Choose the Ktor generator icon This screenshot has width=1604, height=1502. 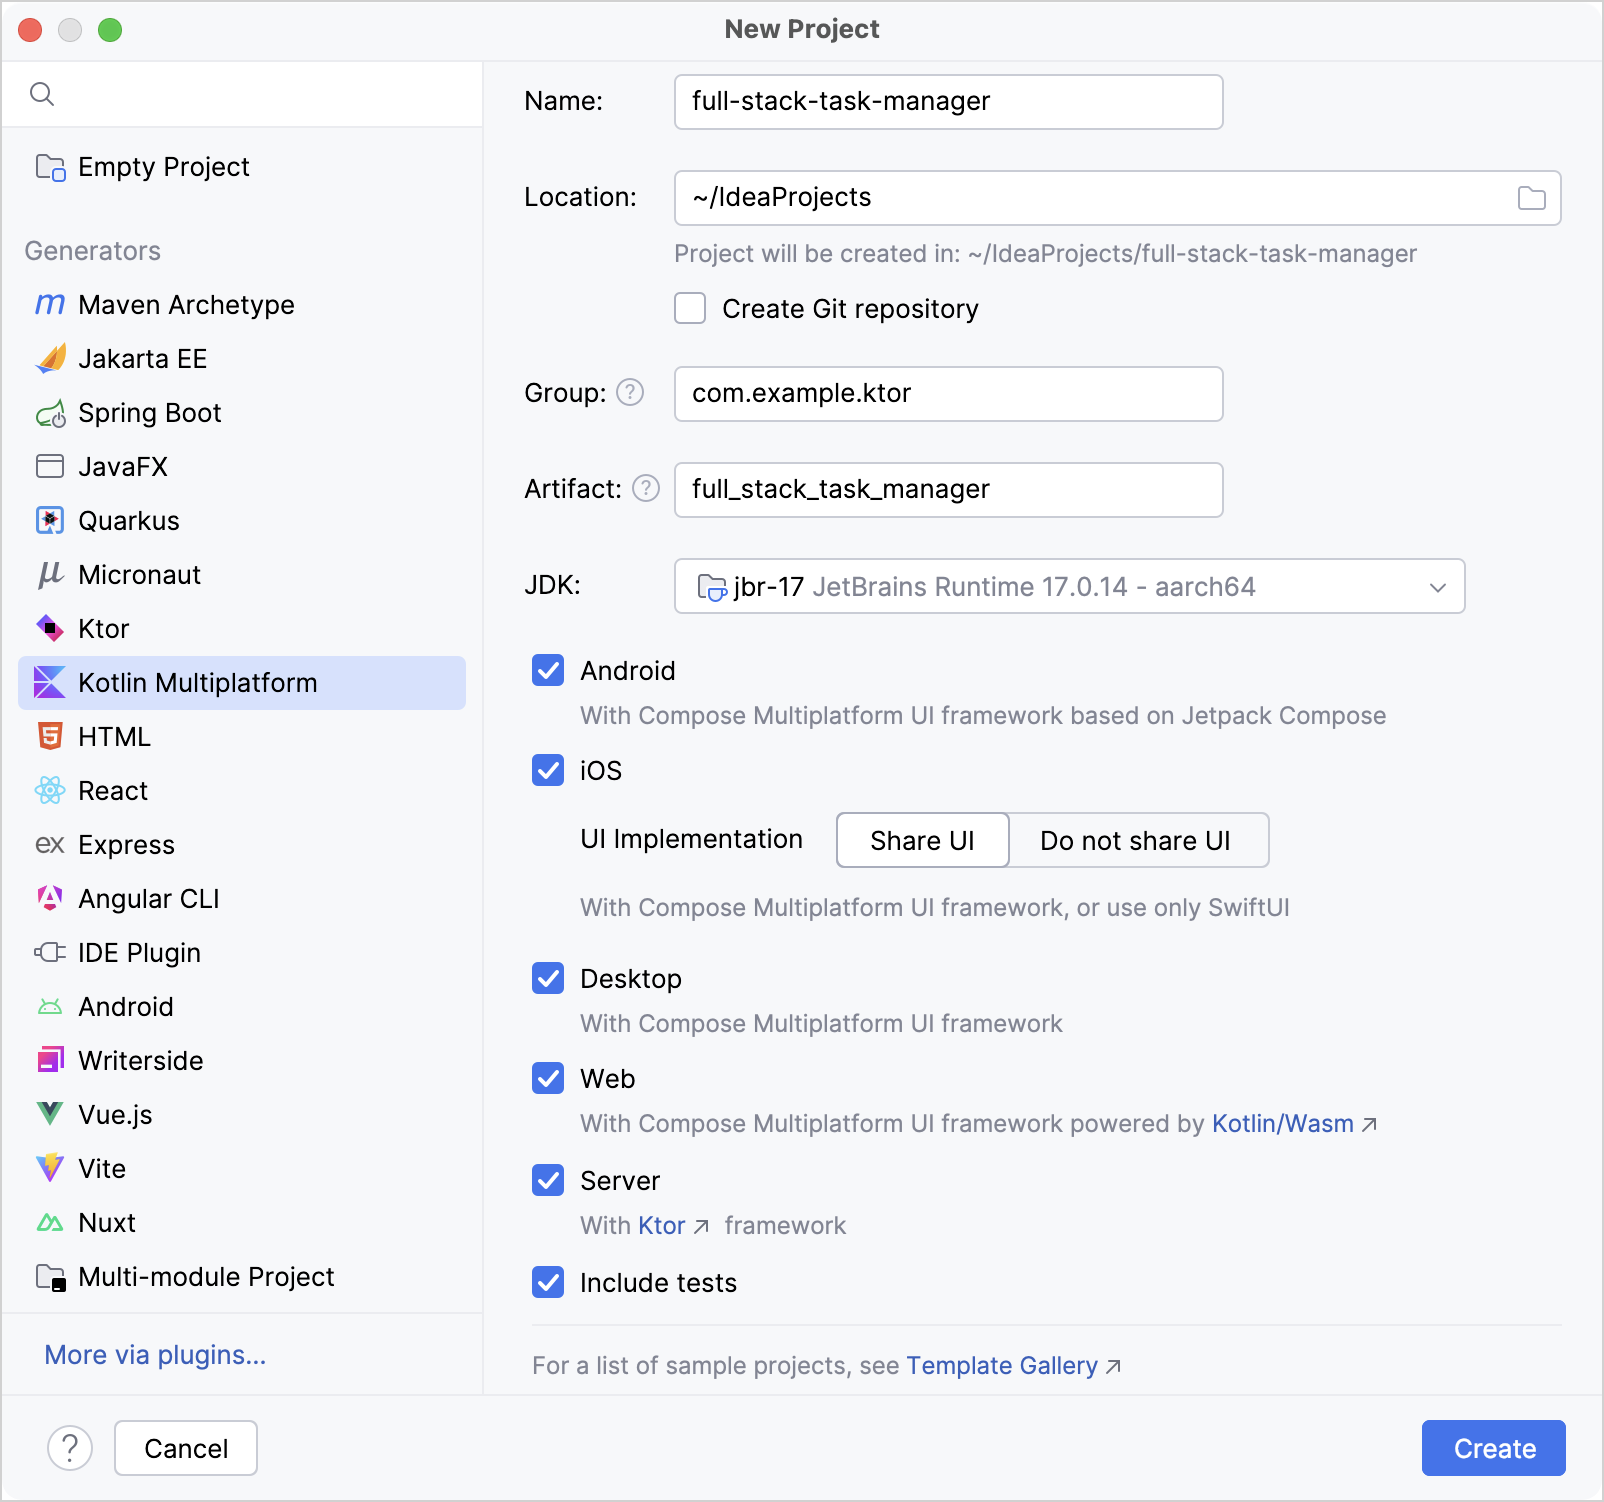[x=49, y=628]
